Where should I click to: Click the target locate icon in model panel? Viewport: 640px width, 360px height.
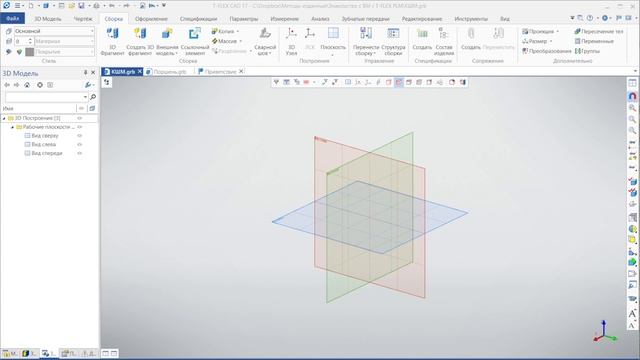40,85
